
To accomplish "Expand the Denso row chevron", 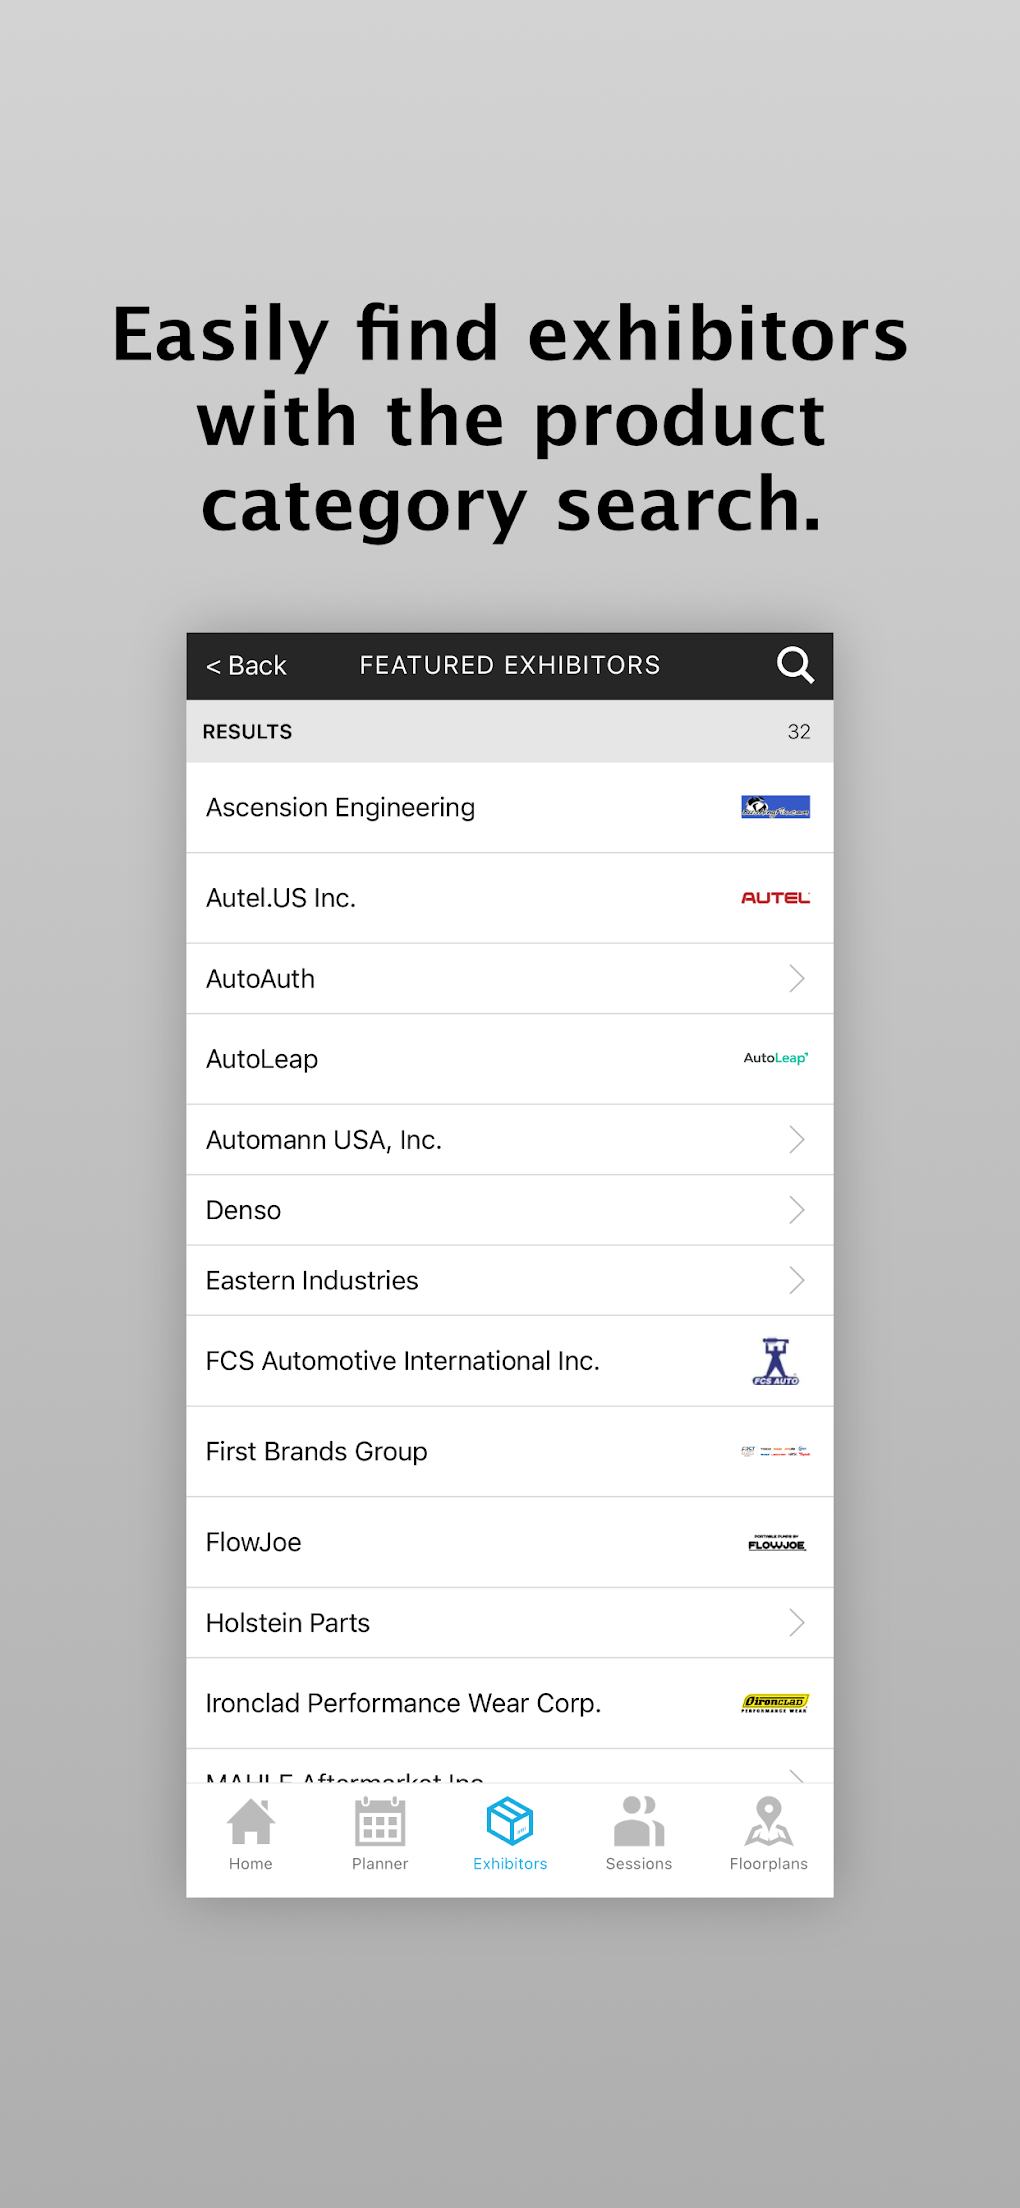I will click(x=796, y=1210).
